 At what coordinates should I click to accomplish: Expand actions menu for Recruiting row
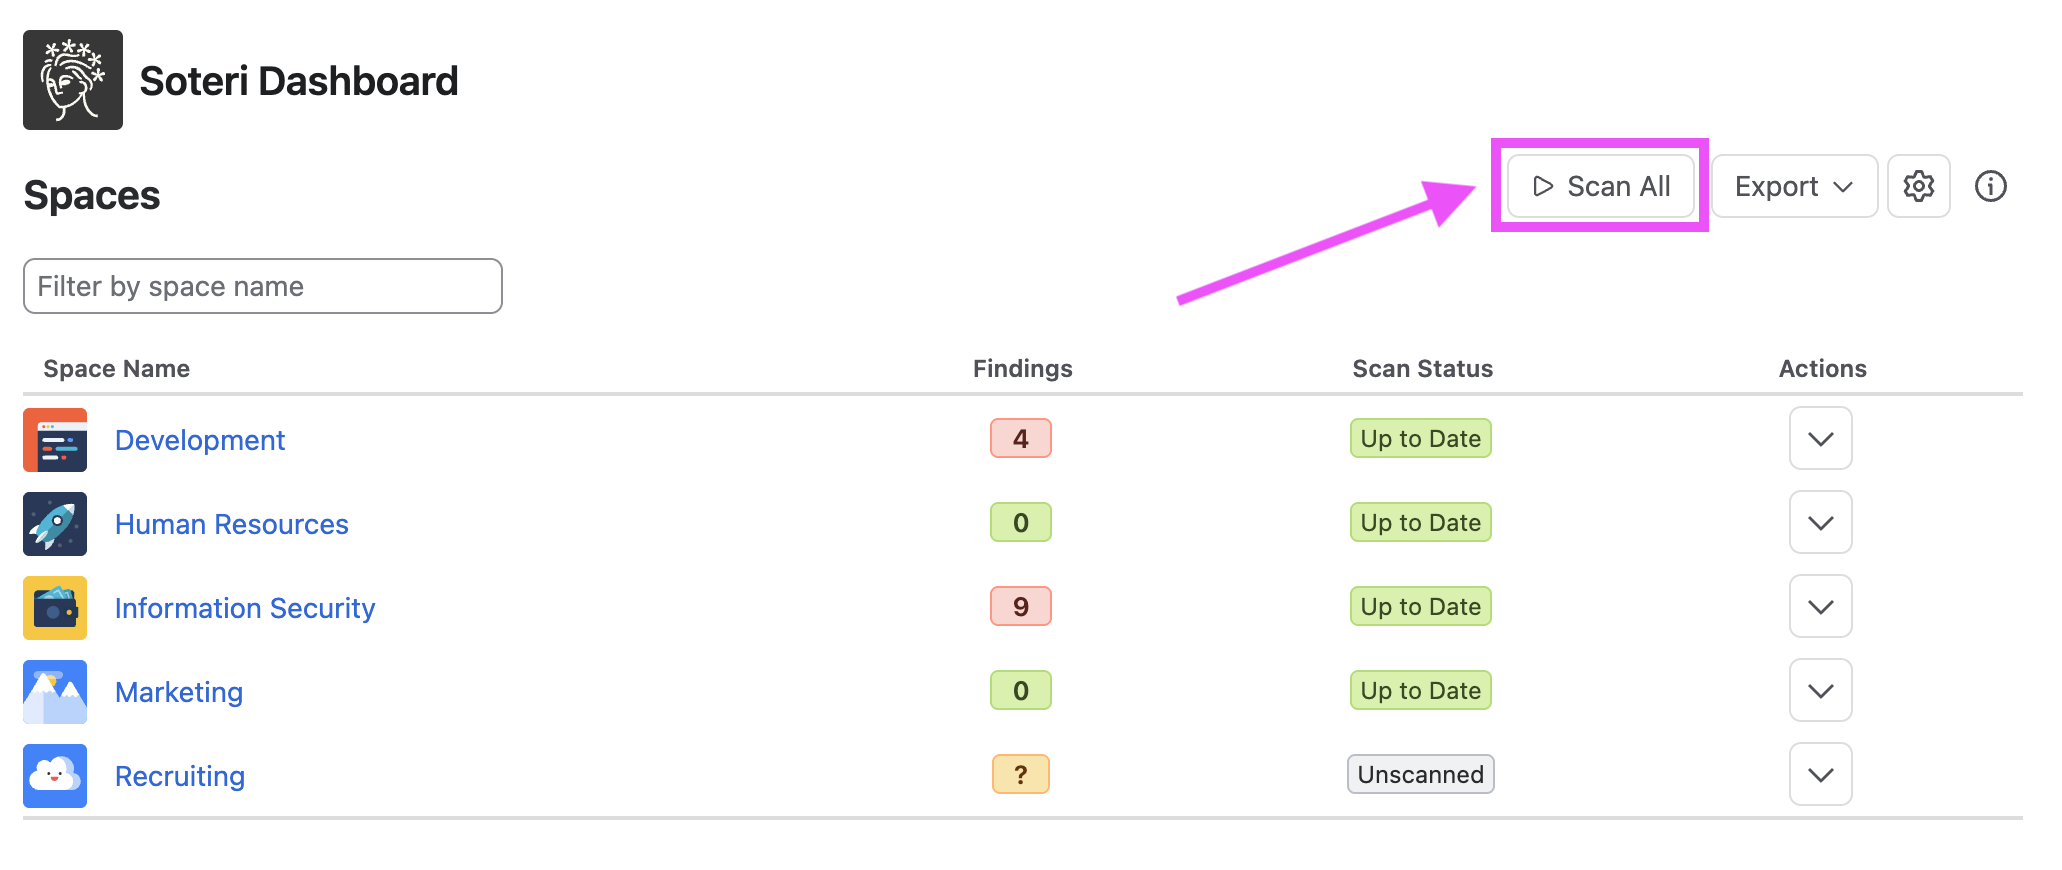(x=1820, y=774)
